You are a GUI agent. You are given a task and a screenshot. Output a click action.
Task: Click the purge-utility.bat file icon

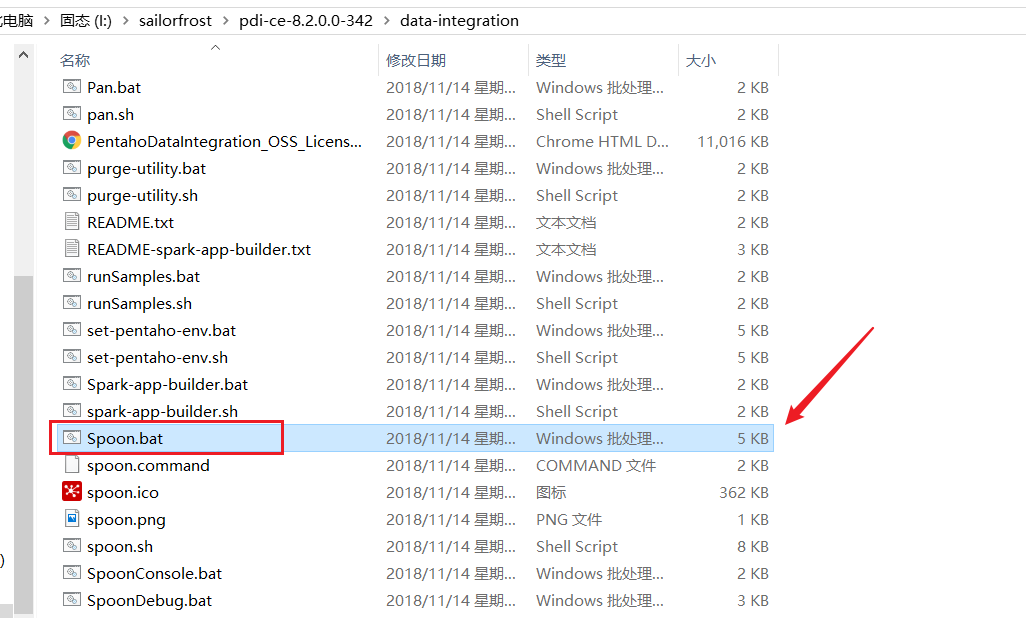click(x=71, y=168)
